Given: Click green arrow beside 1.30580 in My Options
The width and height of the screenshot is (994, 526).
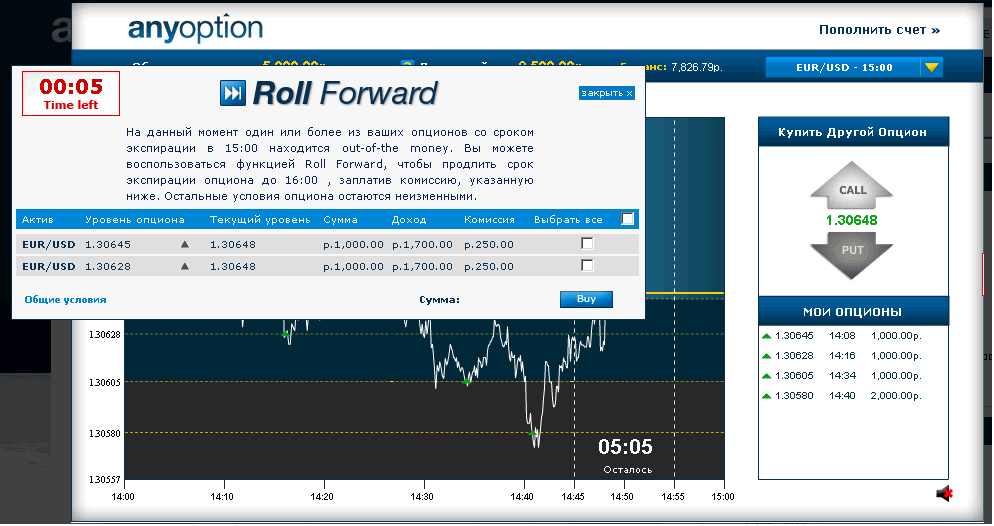Looking at the screenshot, I should (x=766, y=396).
